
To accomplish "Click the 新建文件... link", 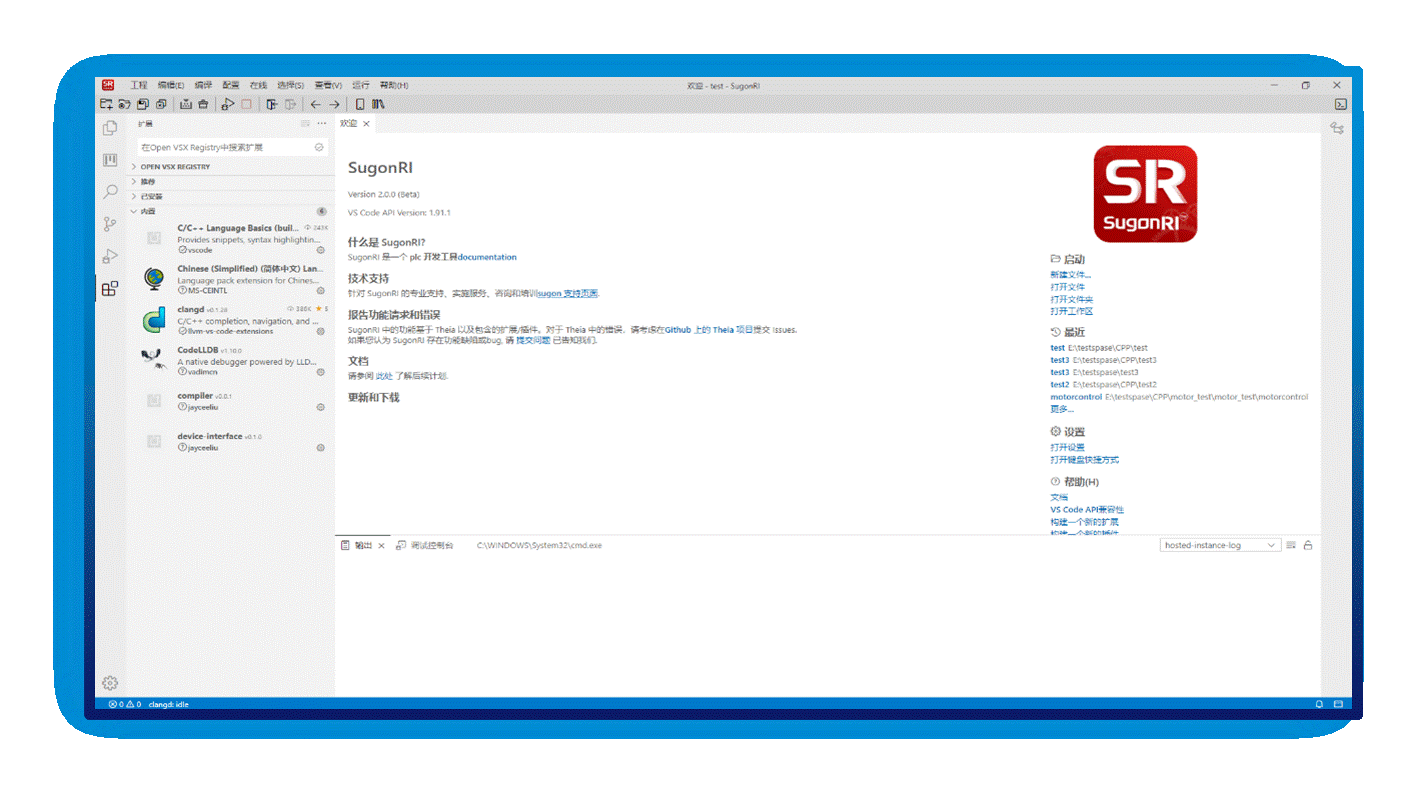I will pos(1070,274).
